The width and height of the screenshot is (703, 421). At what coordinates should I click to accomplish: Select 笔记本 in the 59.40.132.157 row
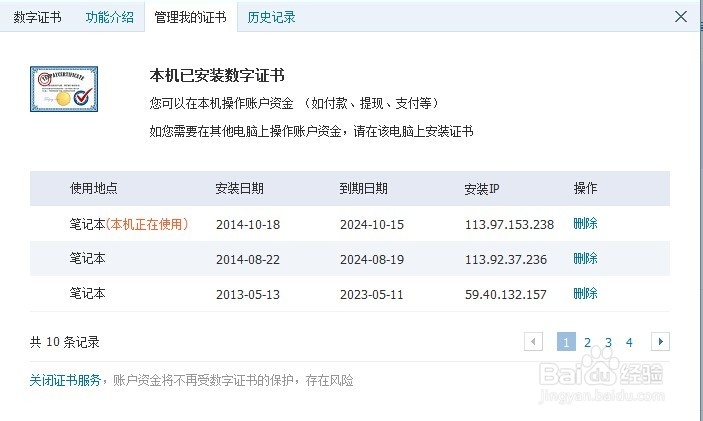(87, 293)
